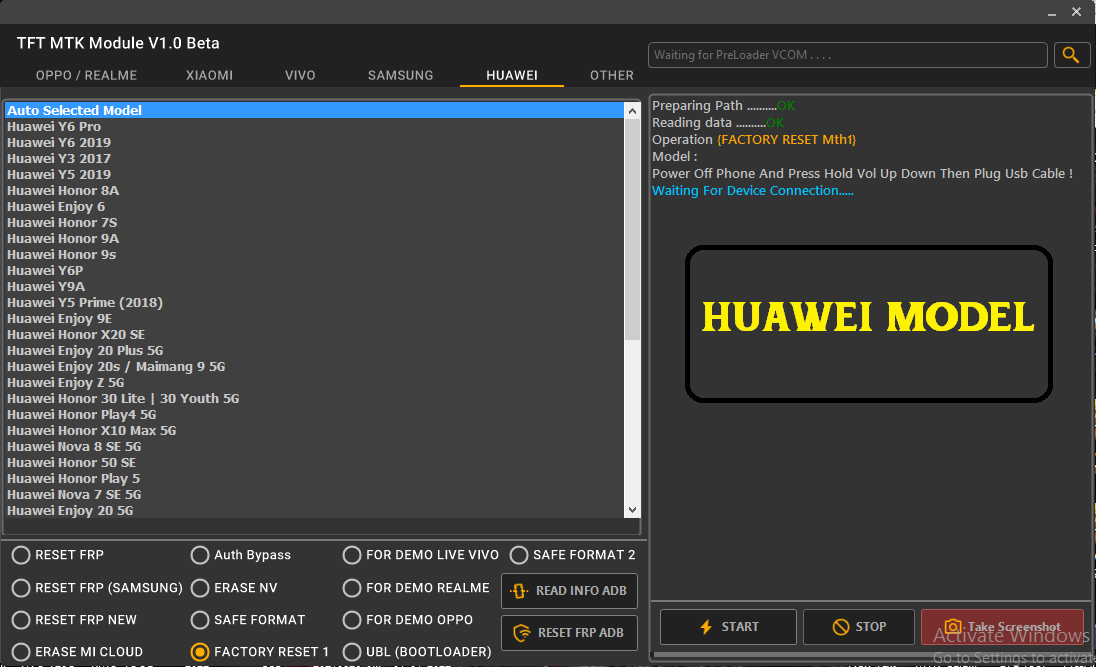Select Huawei Honor 9s in list
The height and width of the screenshot is (667, 1096).
click(x=314, y=255)
